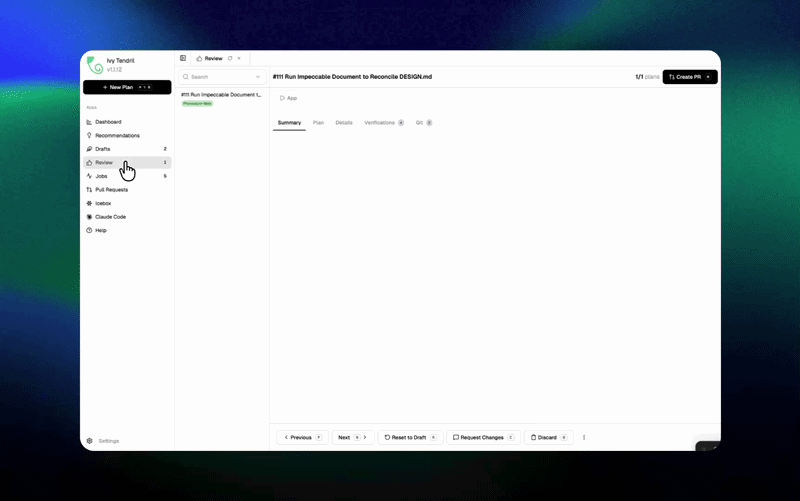The height and width of the screenshot is (501, 800).
Task: Click the Ivy Tendril spiral logo
Action: 94,65
